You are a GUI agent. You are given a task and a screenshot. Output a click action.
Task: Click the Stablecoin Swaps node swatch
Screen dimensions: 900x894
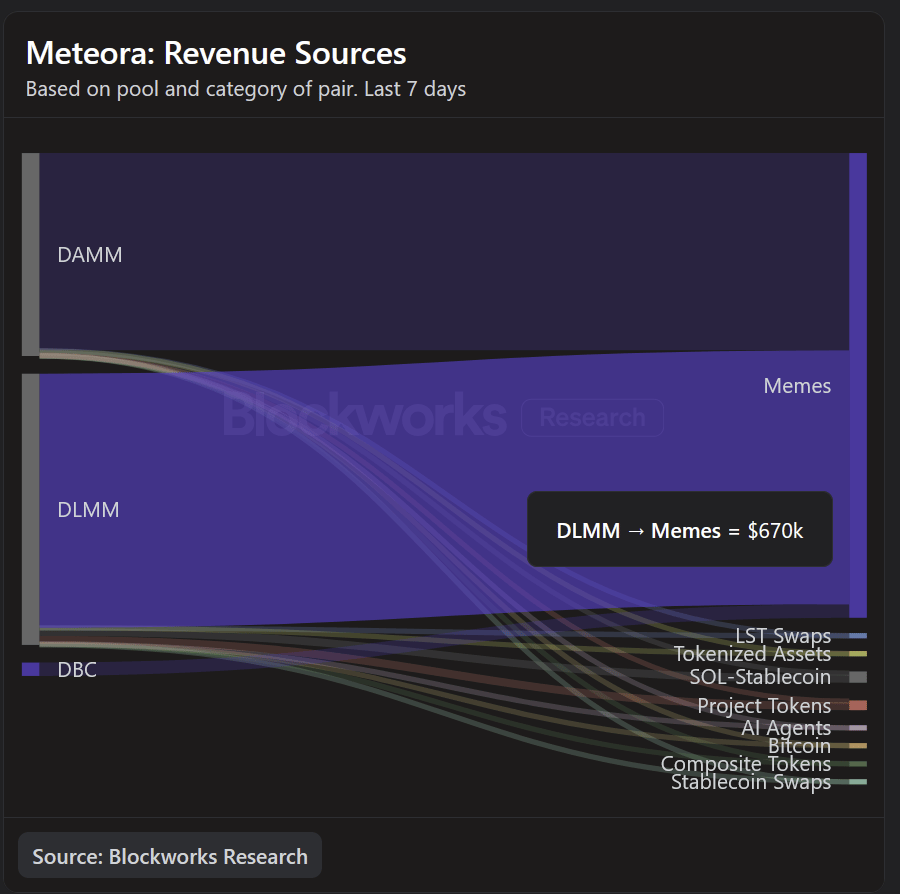tap(858, 782)
